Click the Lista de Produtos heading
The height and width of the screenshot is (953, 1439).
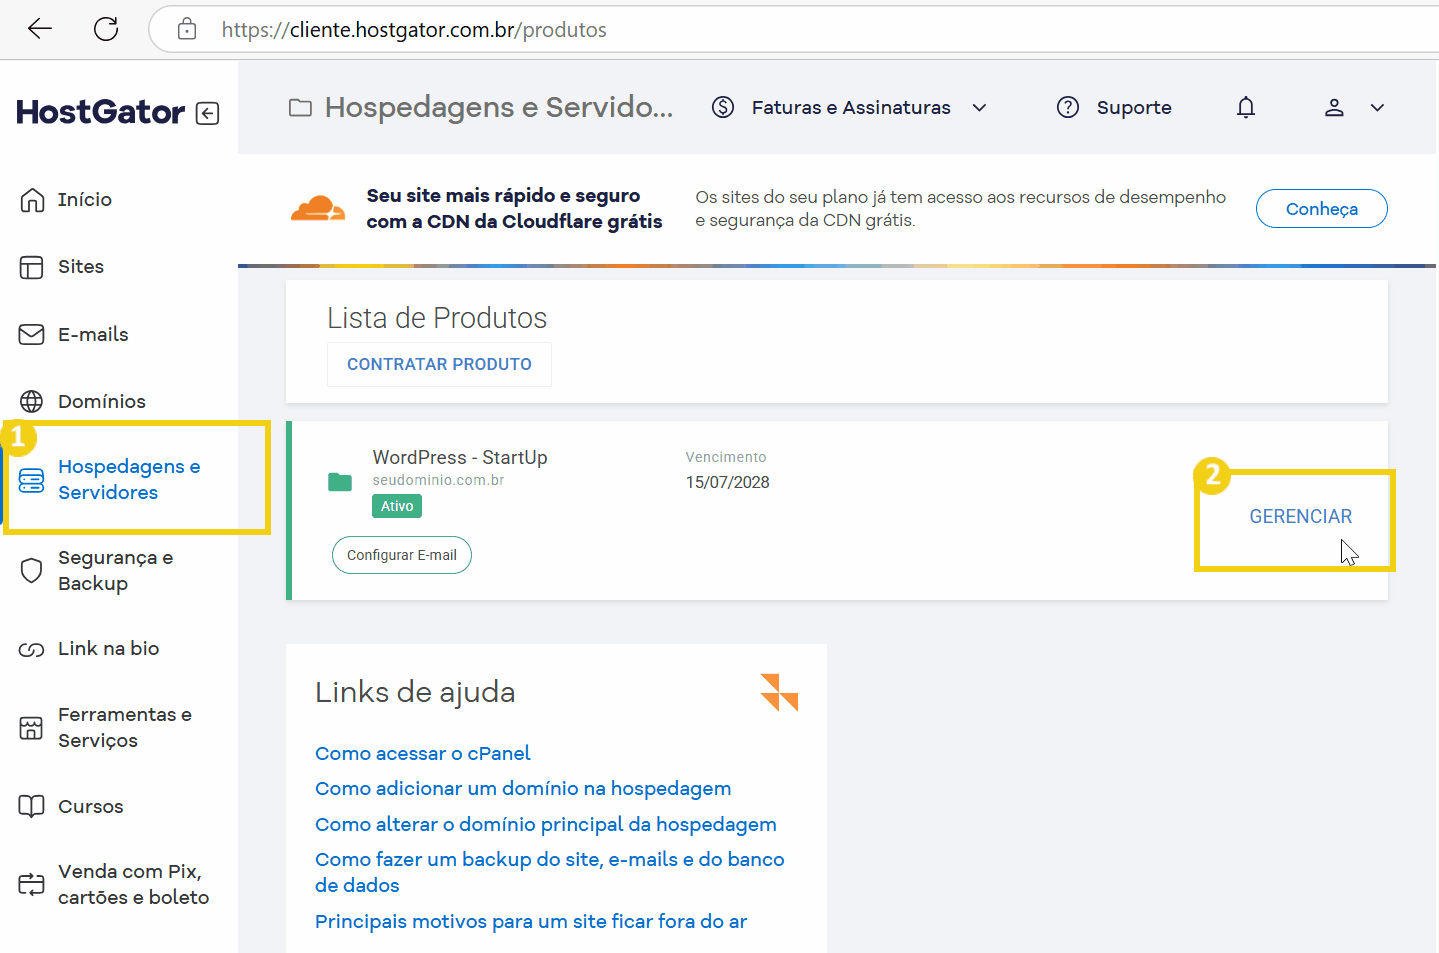(437, 318)
